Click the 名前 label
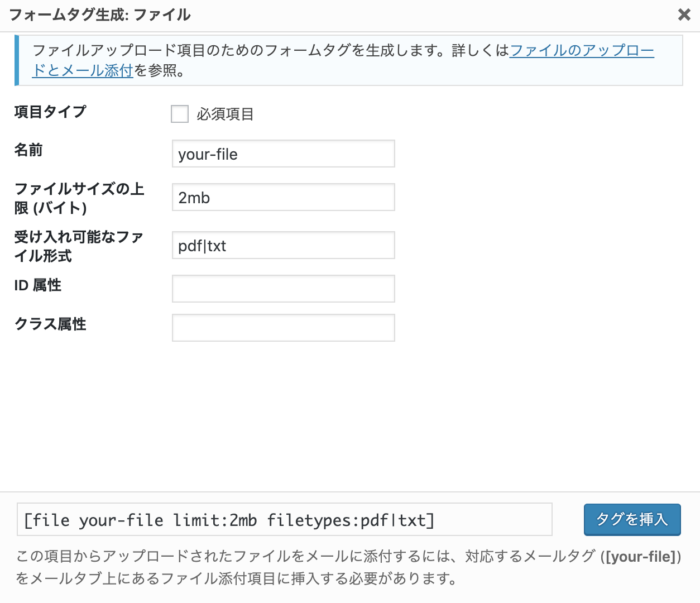700x603 pixels. (x=29, y=150)
